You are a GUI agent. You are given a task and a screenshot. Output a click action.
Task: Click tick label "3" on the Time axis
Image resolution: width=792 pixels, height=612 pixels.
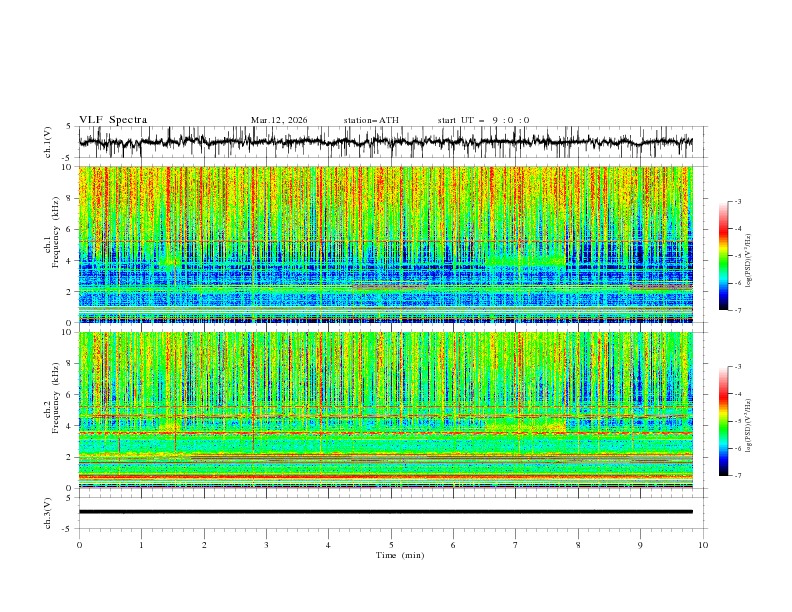pyautogui.click(x=266, y=545)
